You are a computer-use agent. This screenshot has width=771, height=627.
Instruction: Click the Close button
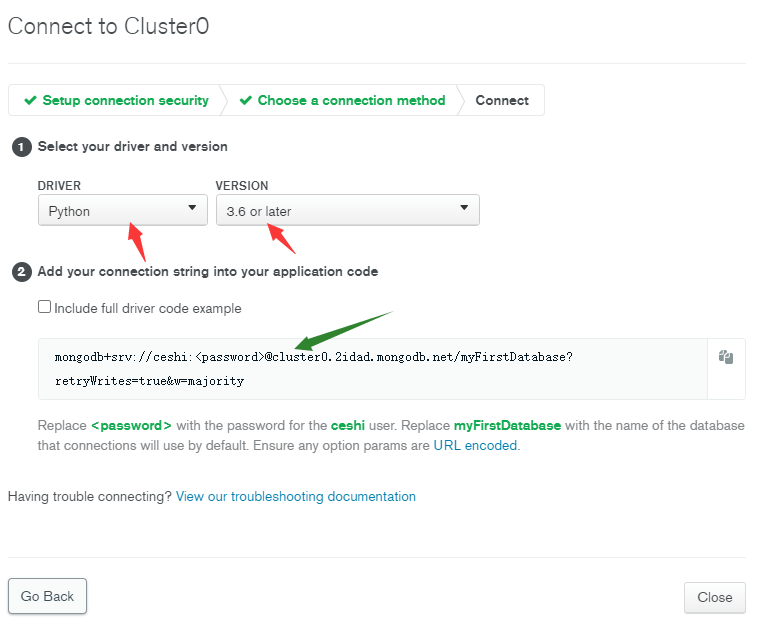714,597
